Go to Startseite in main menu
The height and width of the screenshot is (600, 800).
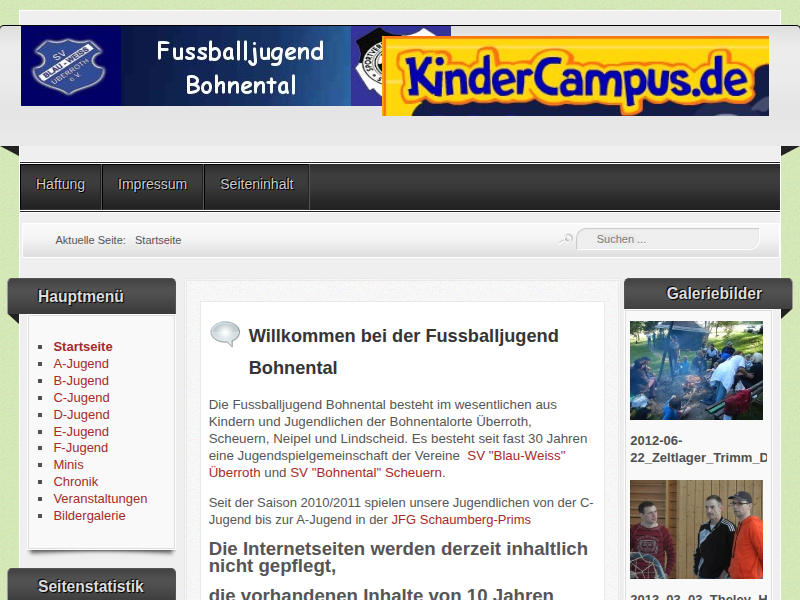pos(83,347)
